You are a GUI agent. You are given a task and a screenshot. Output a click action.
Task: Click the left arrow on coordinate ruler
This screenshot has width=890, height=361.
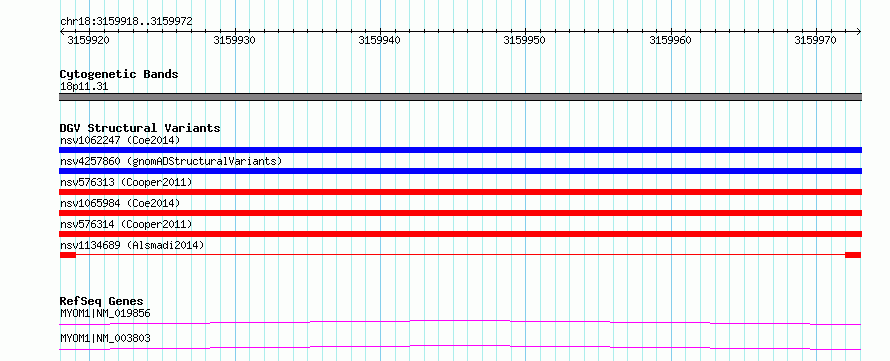click(62, 32)
